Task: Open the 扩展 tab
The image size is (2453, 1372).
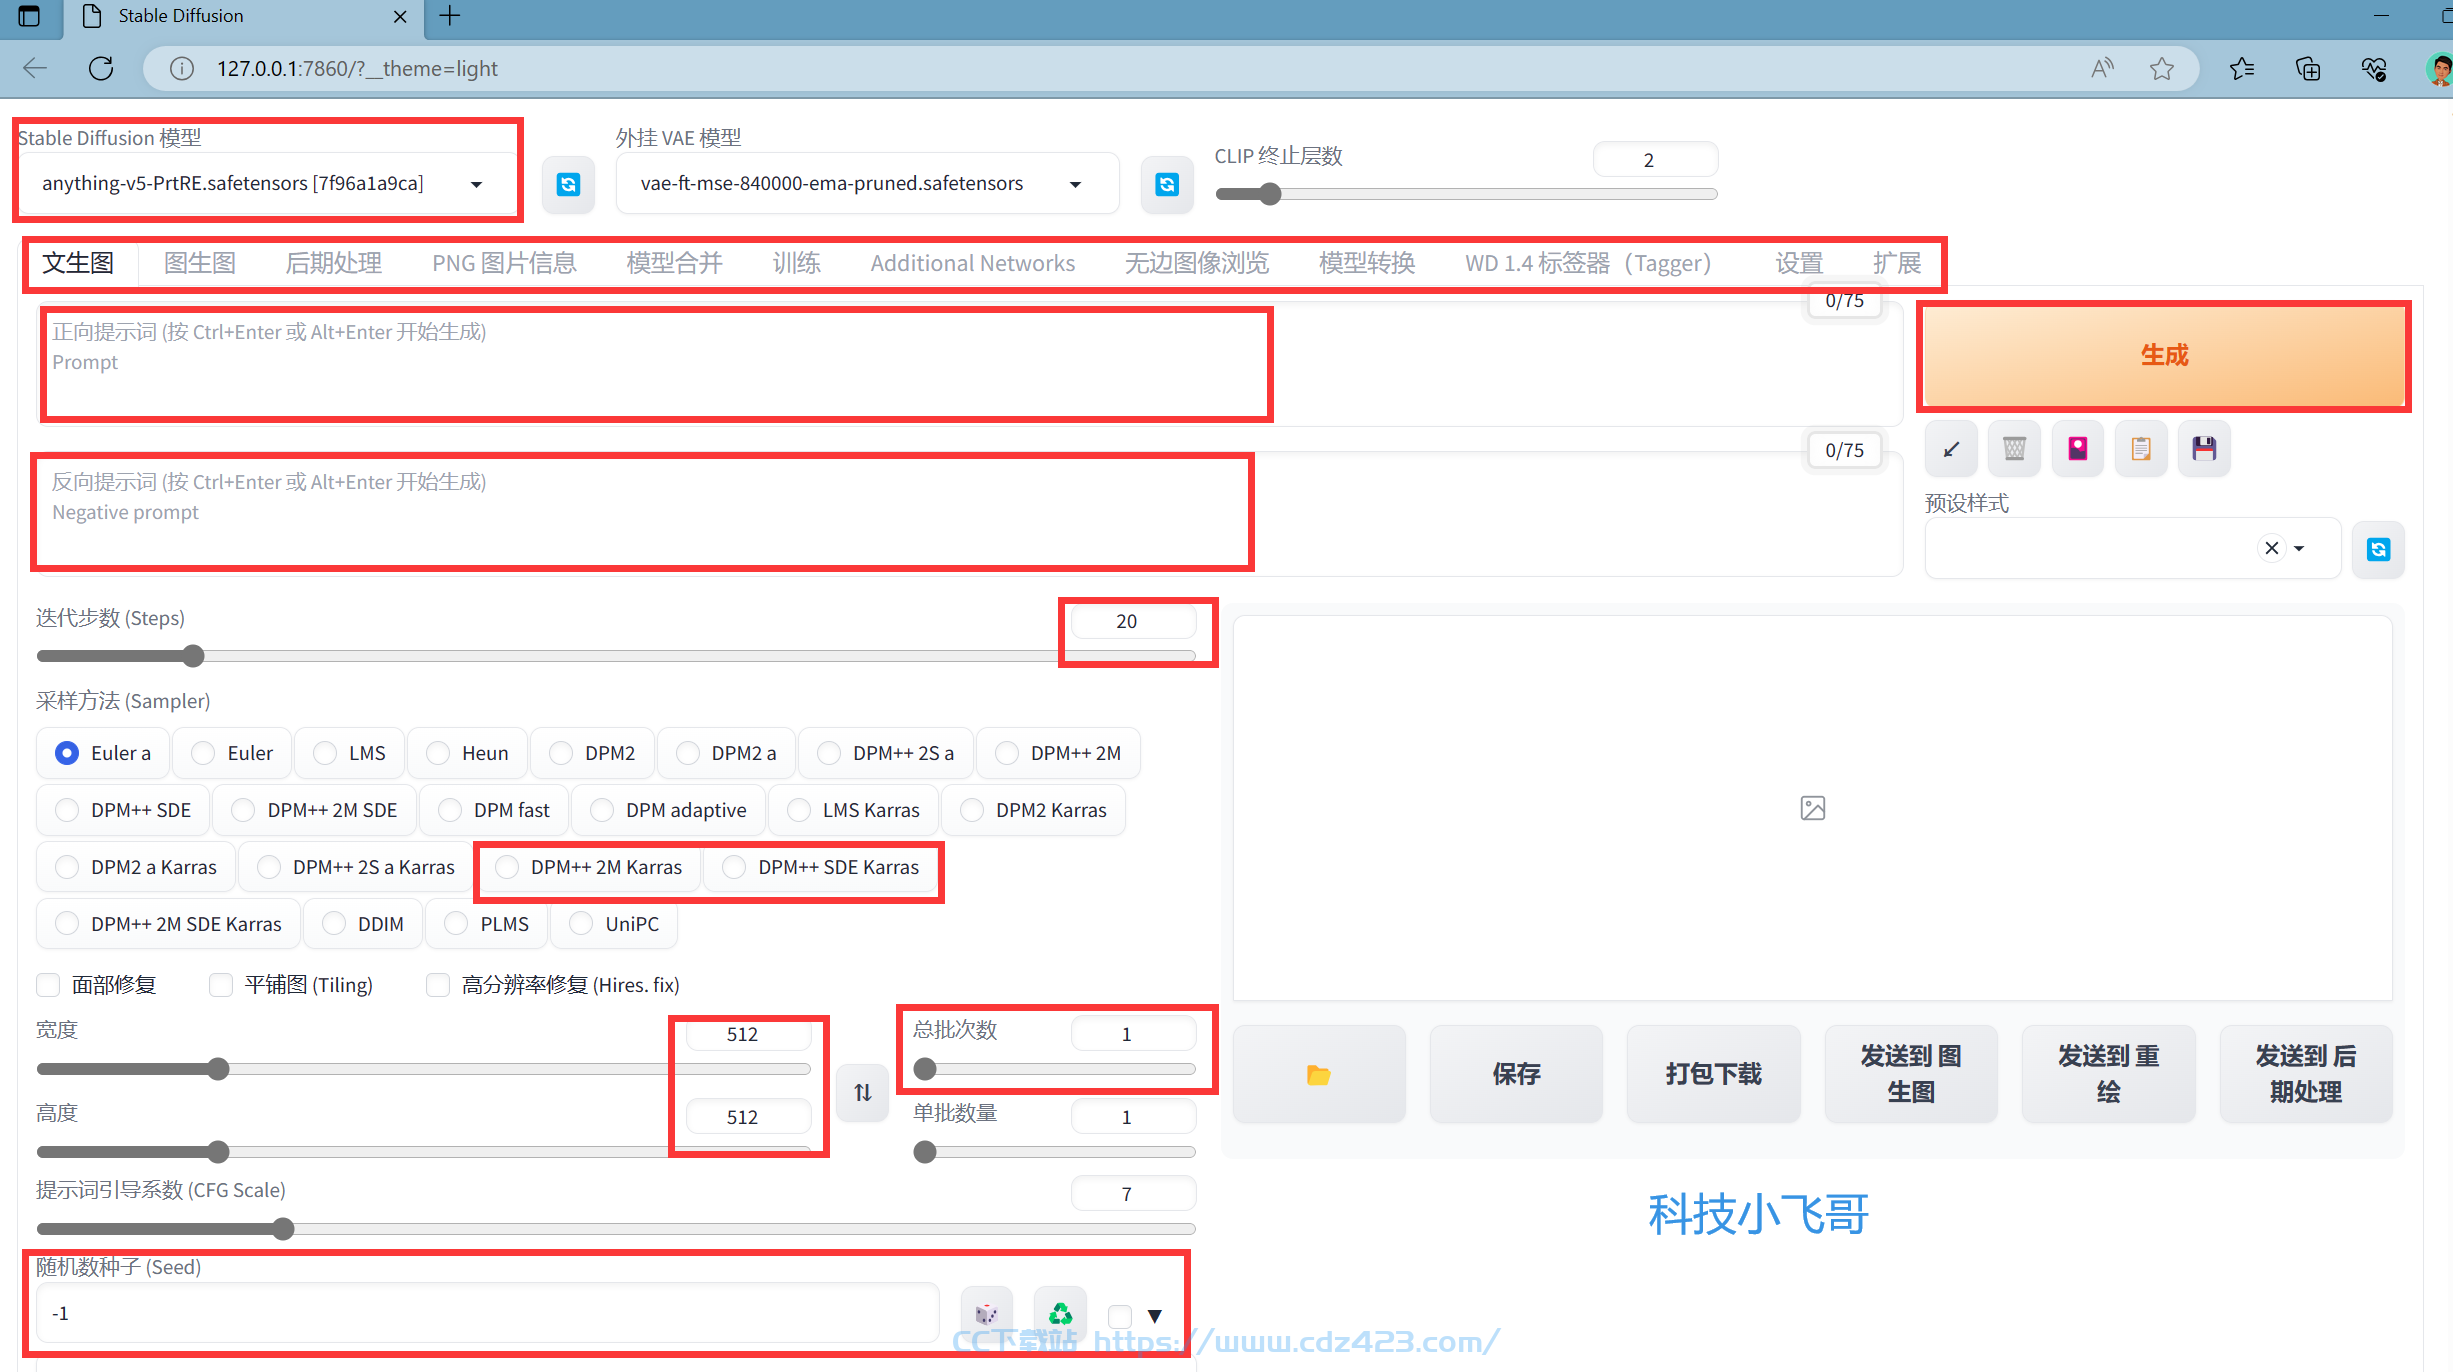Action: coord(1897,263)
